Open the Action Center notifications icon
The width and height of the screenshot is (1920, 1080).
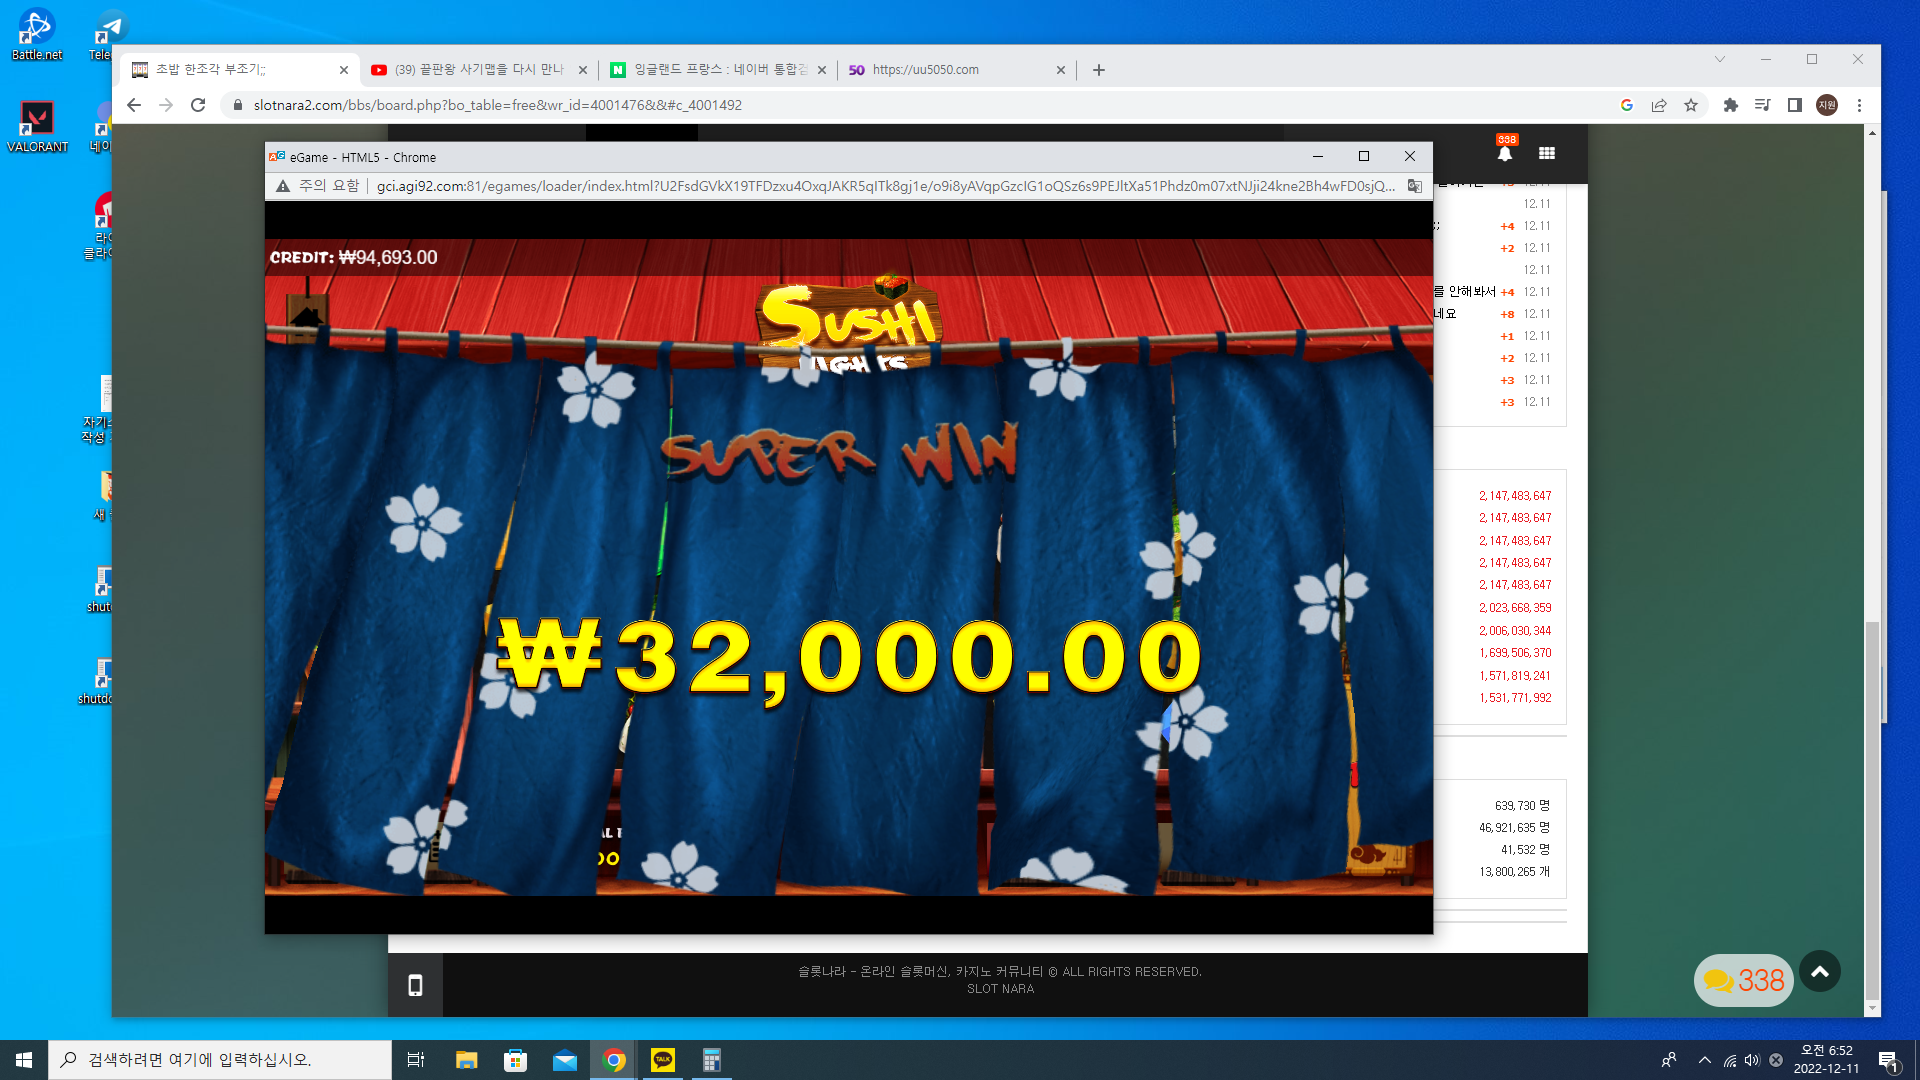point(1888,1060)
